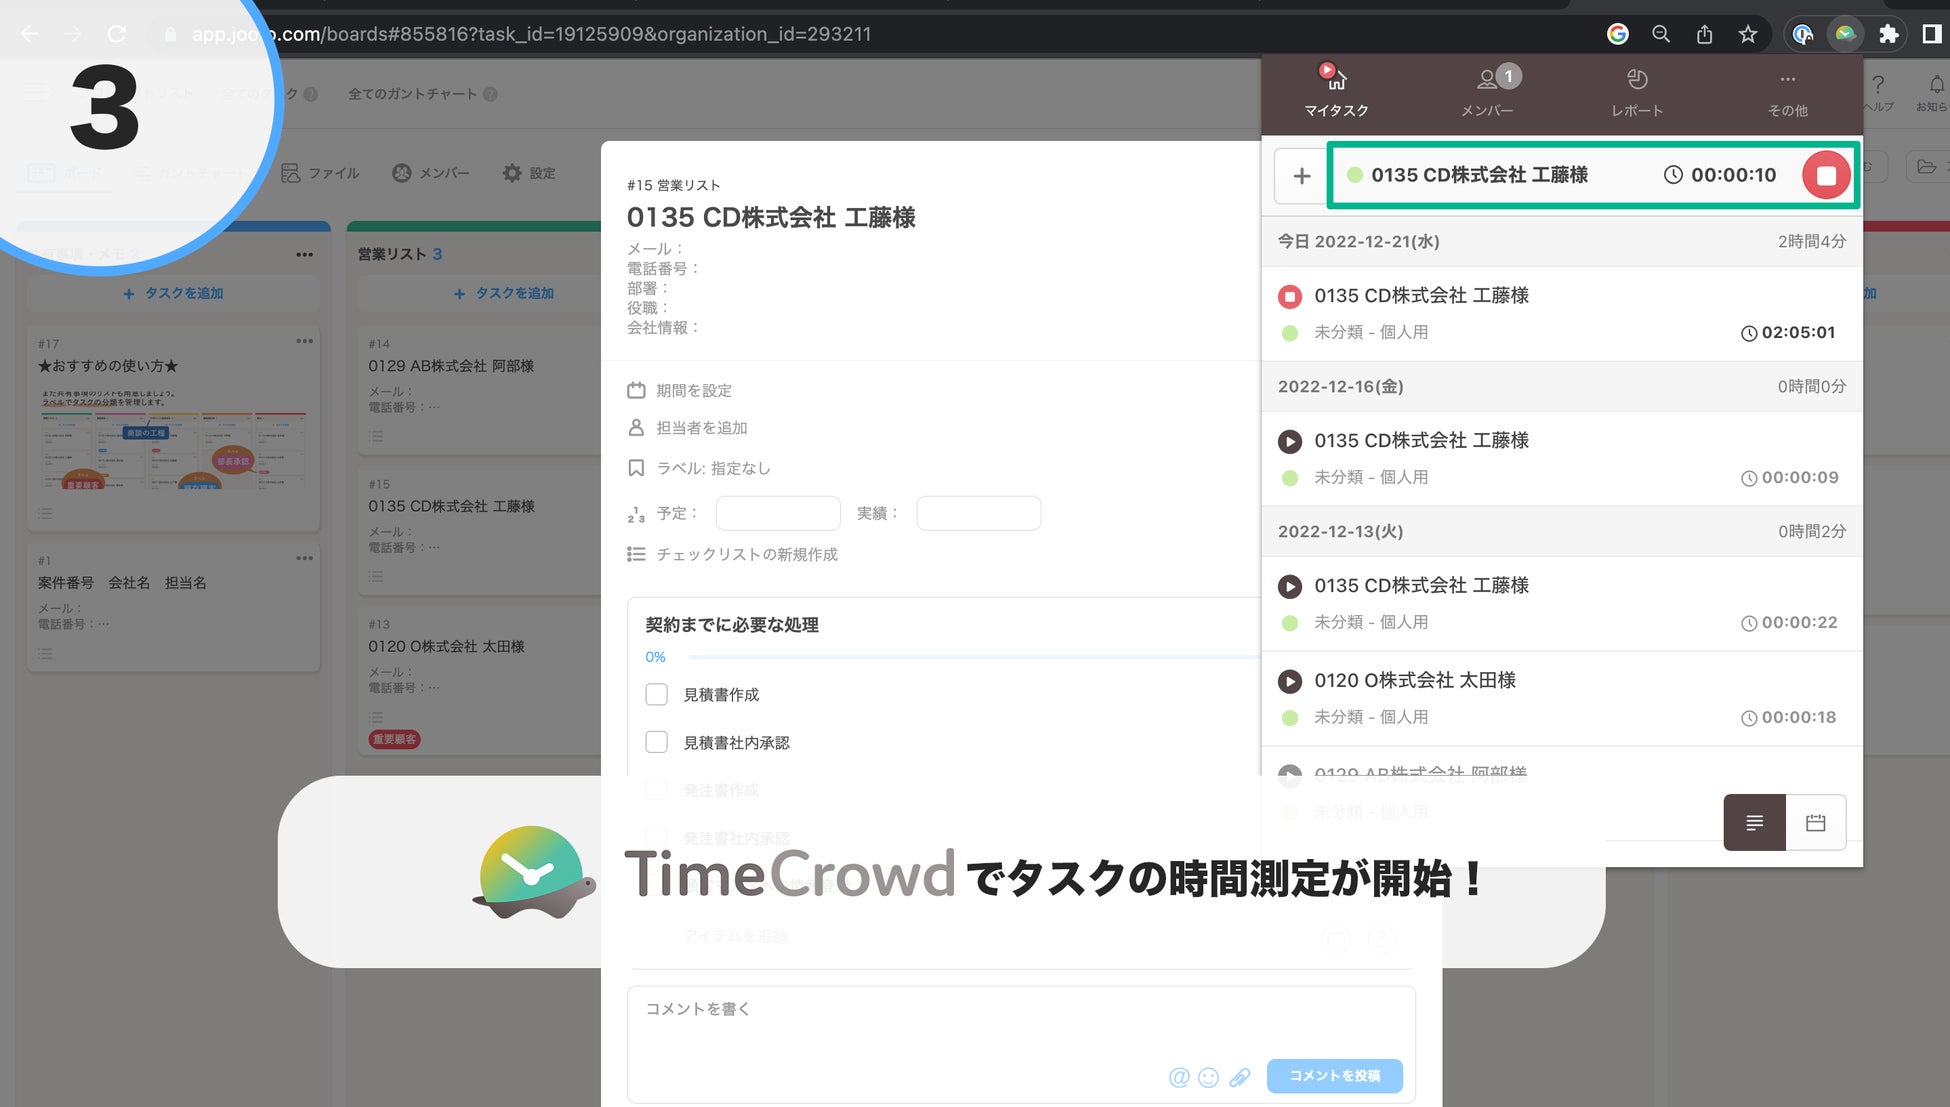
Task: Check the 見積書社内承認 checkbox
Action: [x=656, y=742]
